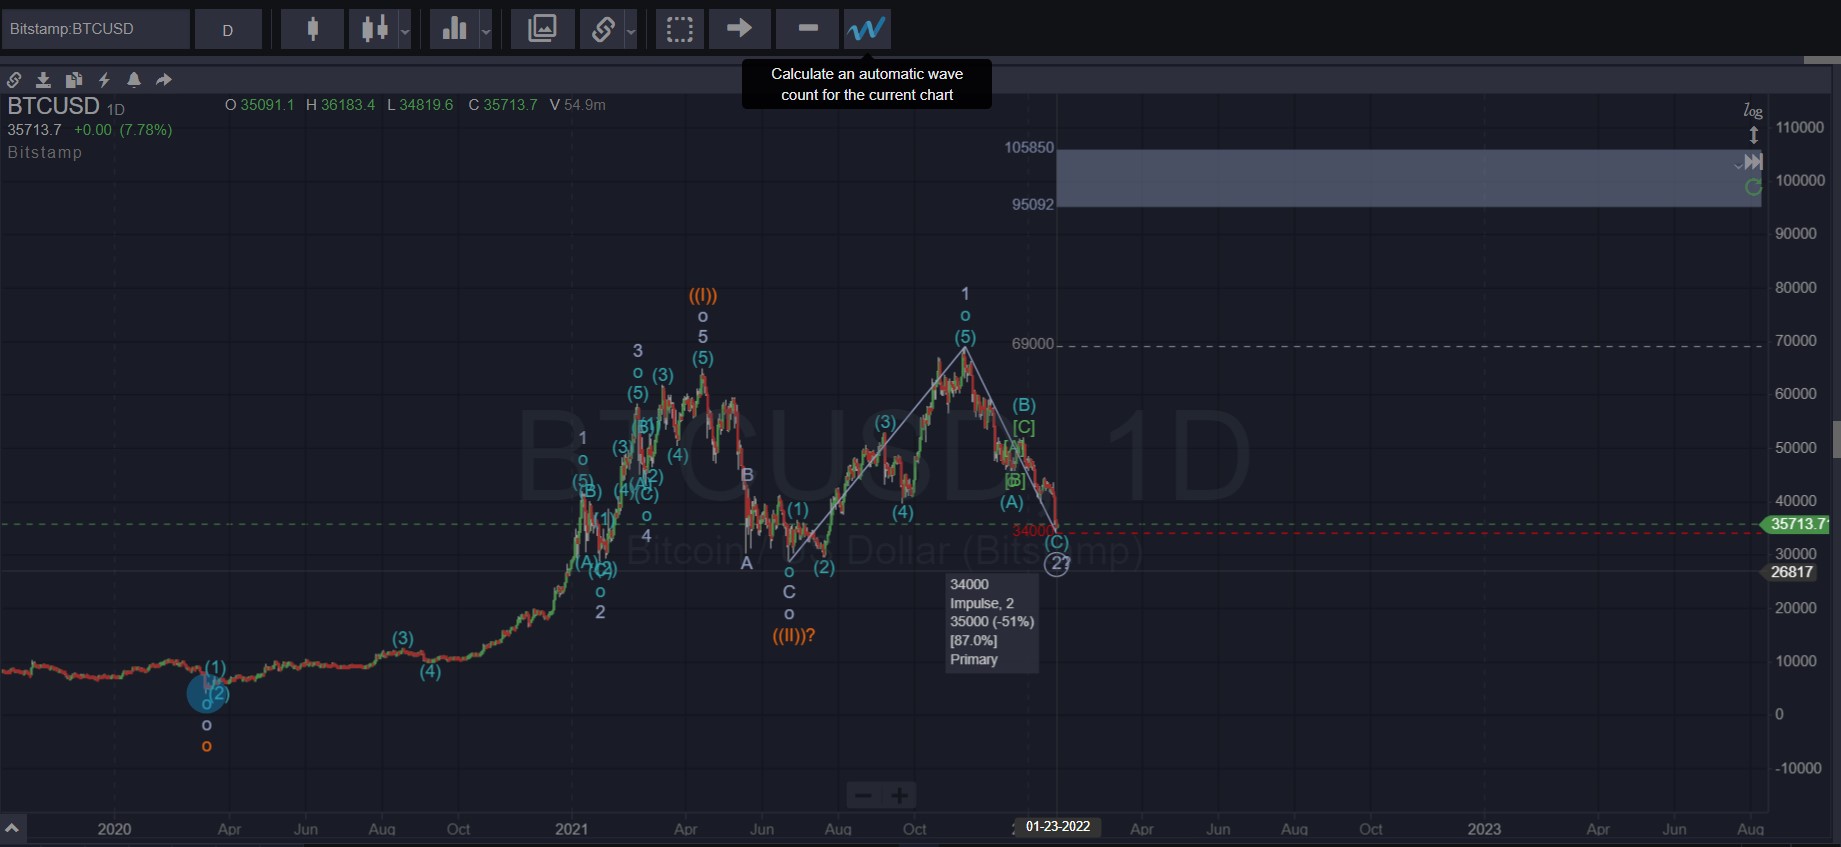Click the lightning bolt icon
Viewport: 1841px width, 847px height.
click(104, 80)
